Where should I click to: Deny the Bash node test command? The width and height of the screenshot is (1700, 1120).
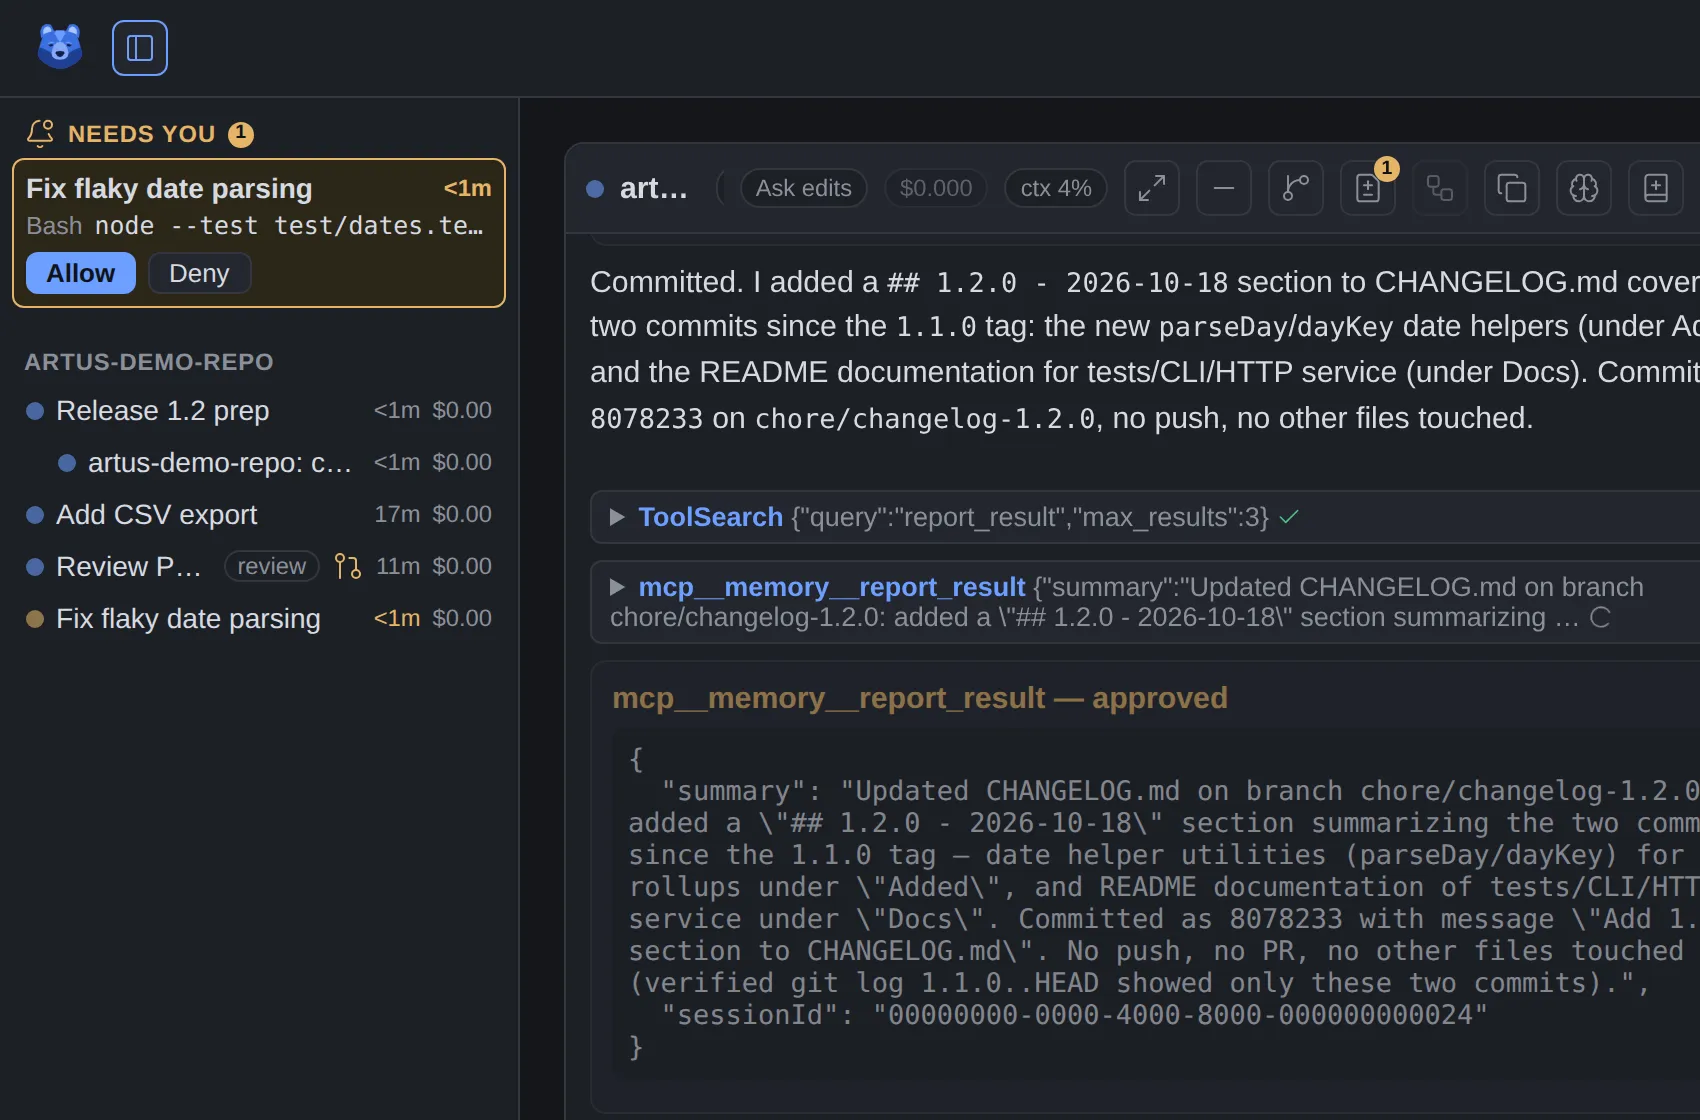click(199, 273)
